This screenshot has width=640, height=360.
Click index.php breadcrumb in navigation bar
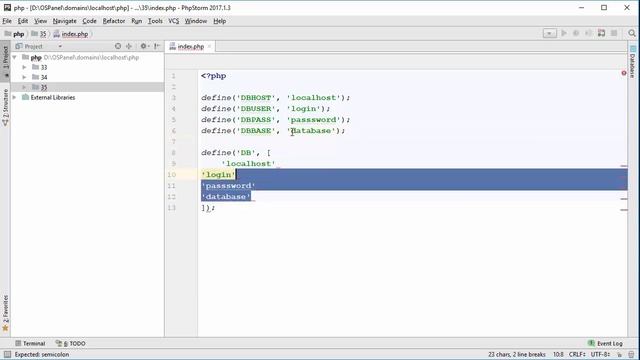71,34
